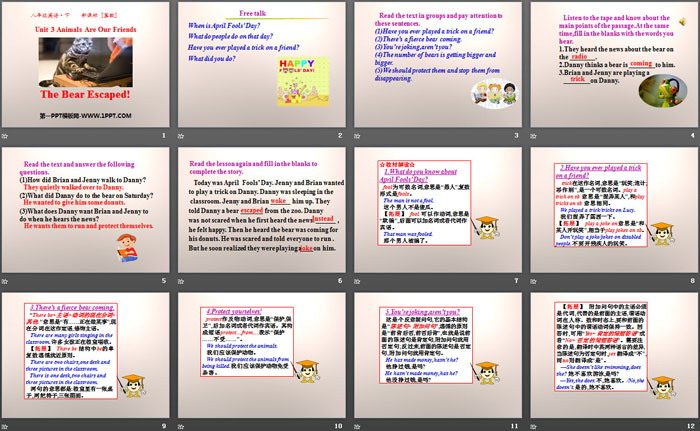Click the "4.Protect yourselves!" heading on slide 10
The image size is (700, 431).
(x=234, y=311)
